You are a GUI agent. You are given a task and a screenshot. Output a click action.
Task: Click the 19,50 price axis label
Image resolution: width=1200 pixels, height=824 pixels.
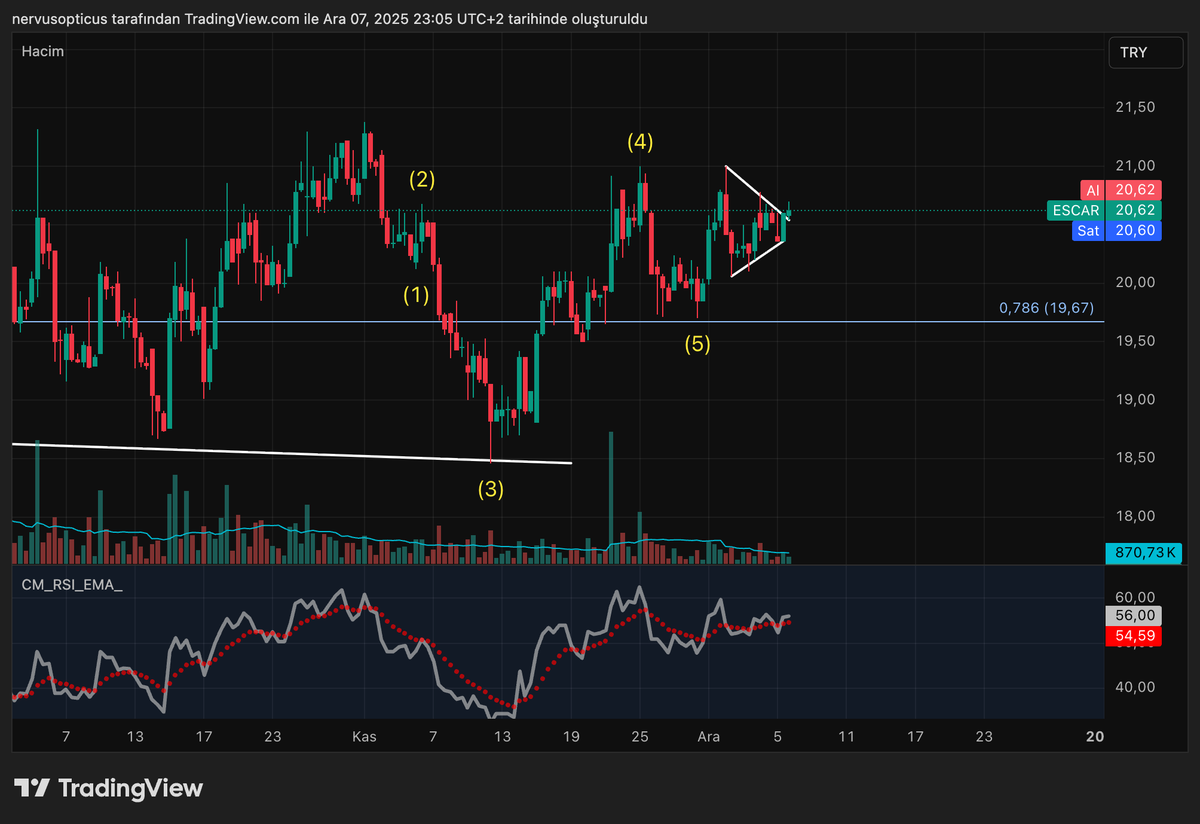[1135, 341]
